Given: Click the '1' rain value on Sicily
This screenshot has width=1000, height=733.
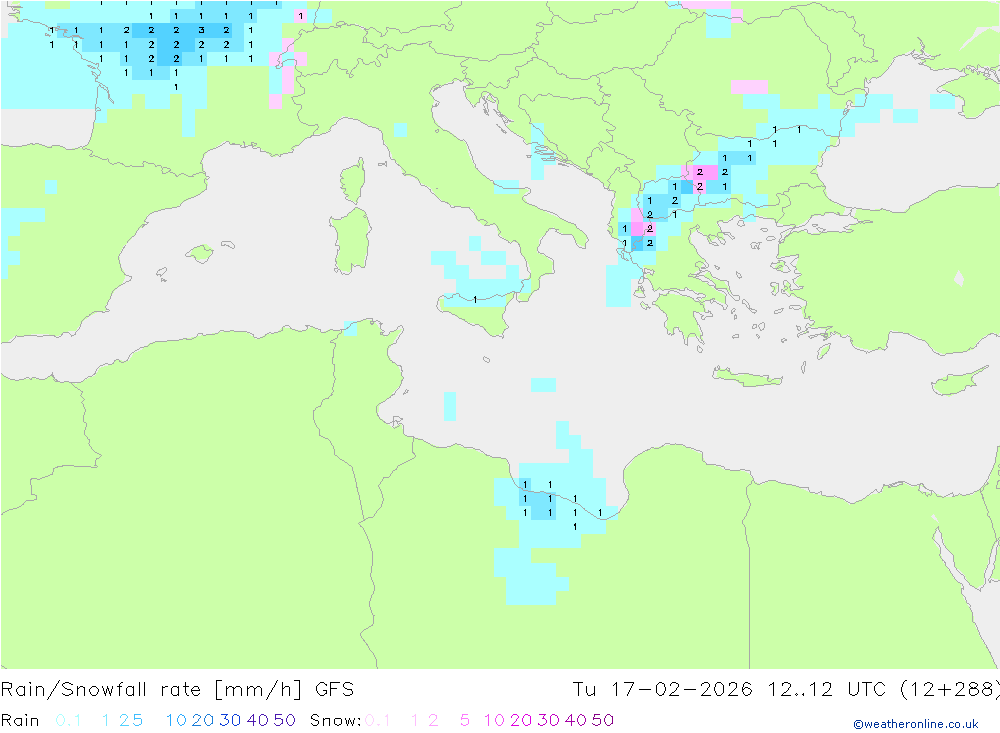Looking at the screenshot, I should click(x=475, y=299).
